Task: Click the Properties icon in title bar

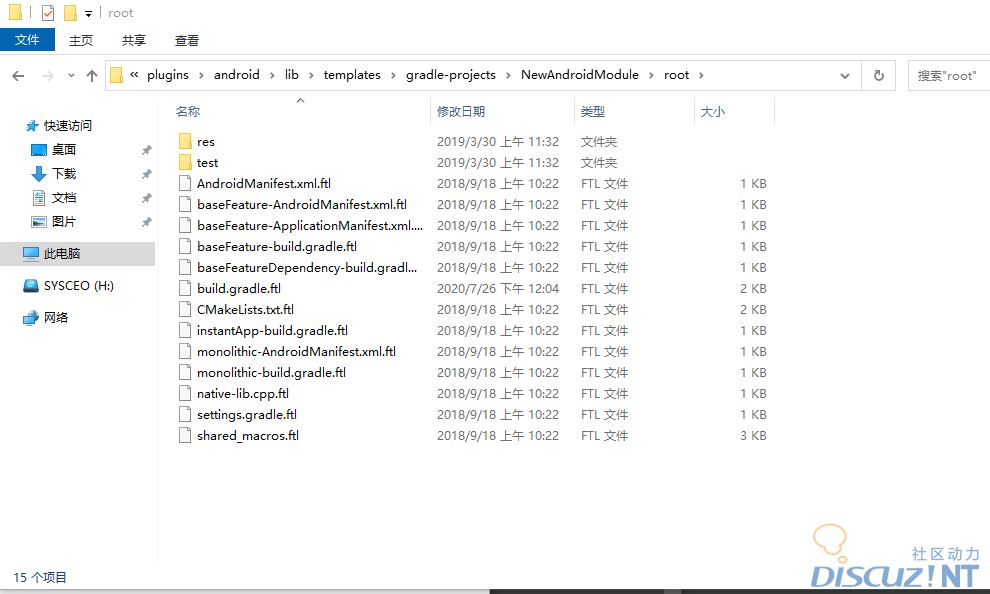Action: (x=48, y=13)
